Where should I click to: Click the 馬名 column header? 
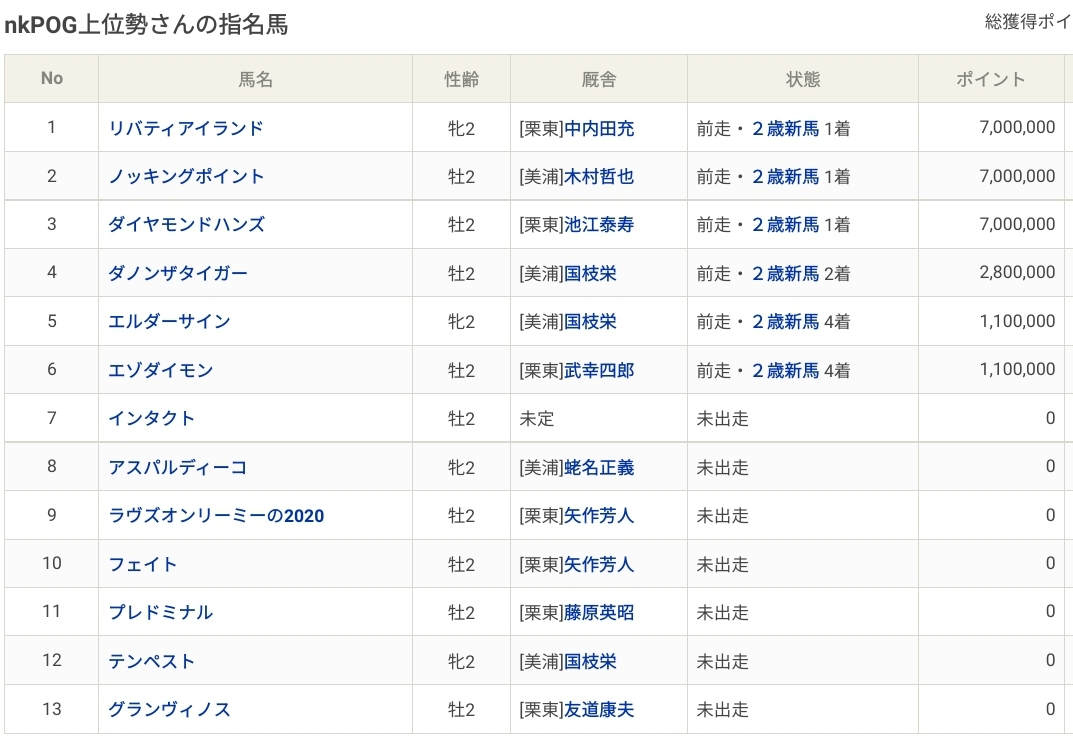[255, 79]
